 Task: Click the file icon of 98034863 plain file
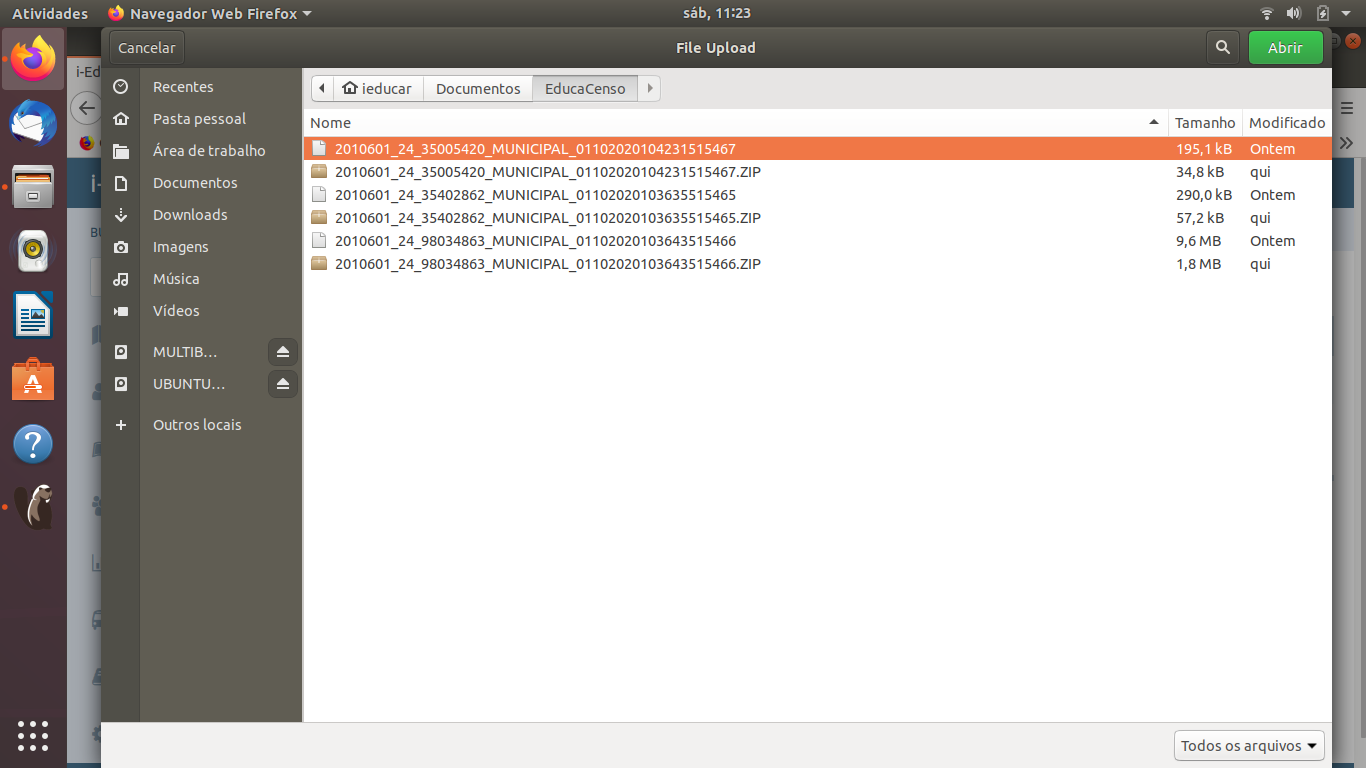click(x=319, y=240)
